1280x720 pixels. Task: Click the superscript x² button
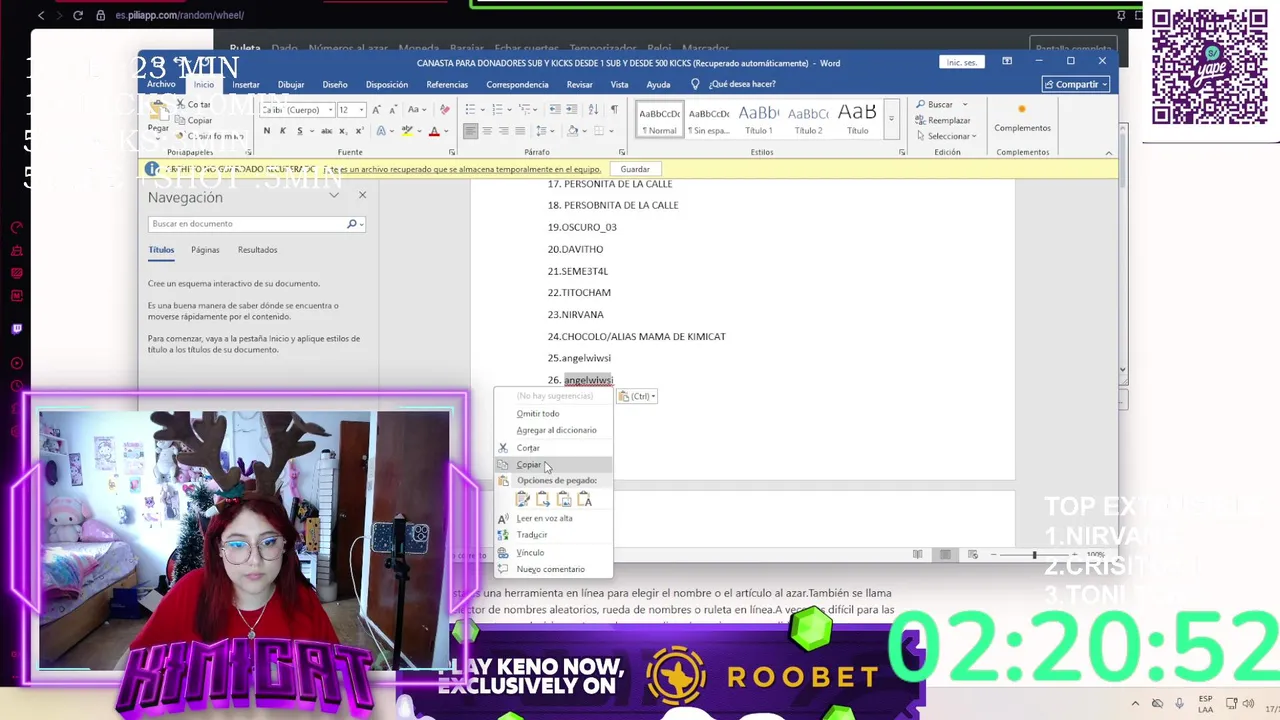(x=360, y=131)
